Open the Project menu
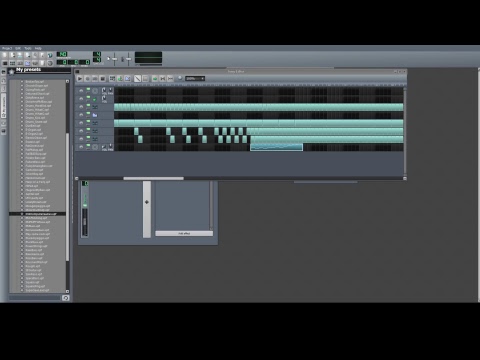Viewport: 480px width, 360px height. point(7,48)
